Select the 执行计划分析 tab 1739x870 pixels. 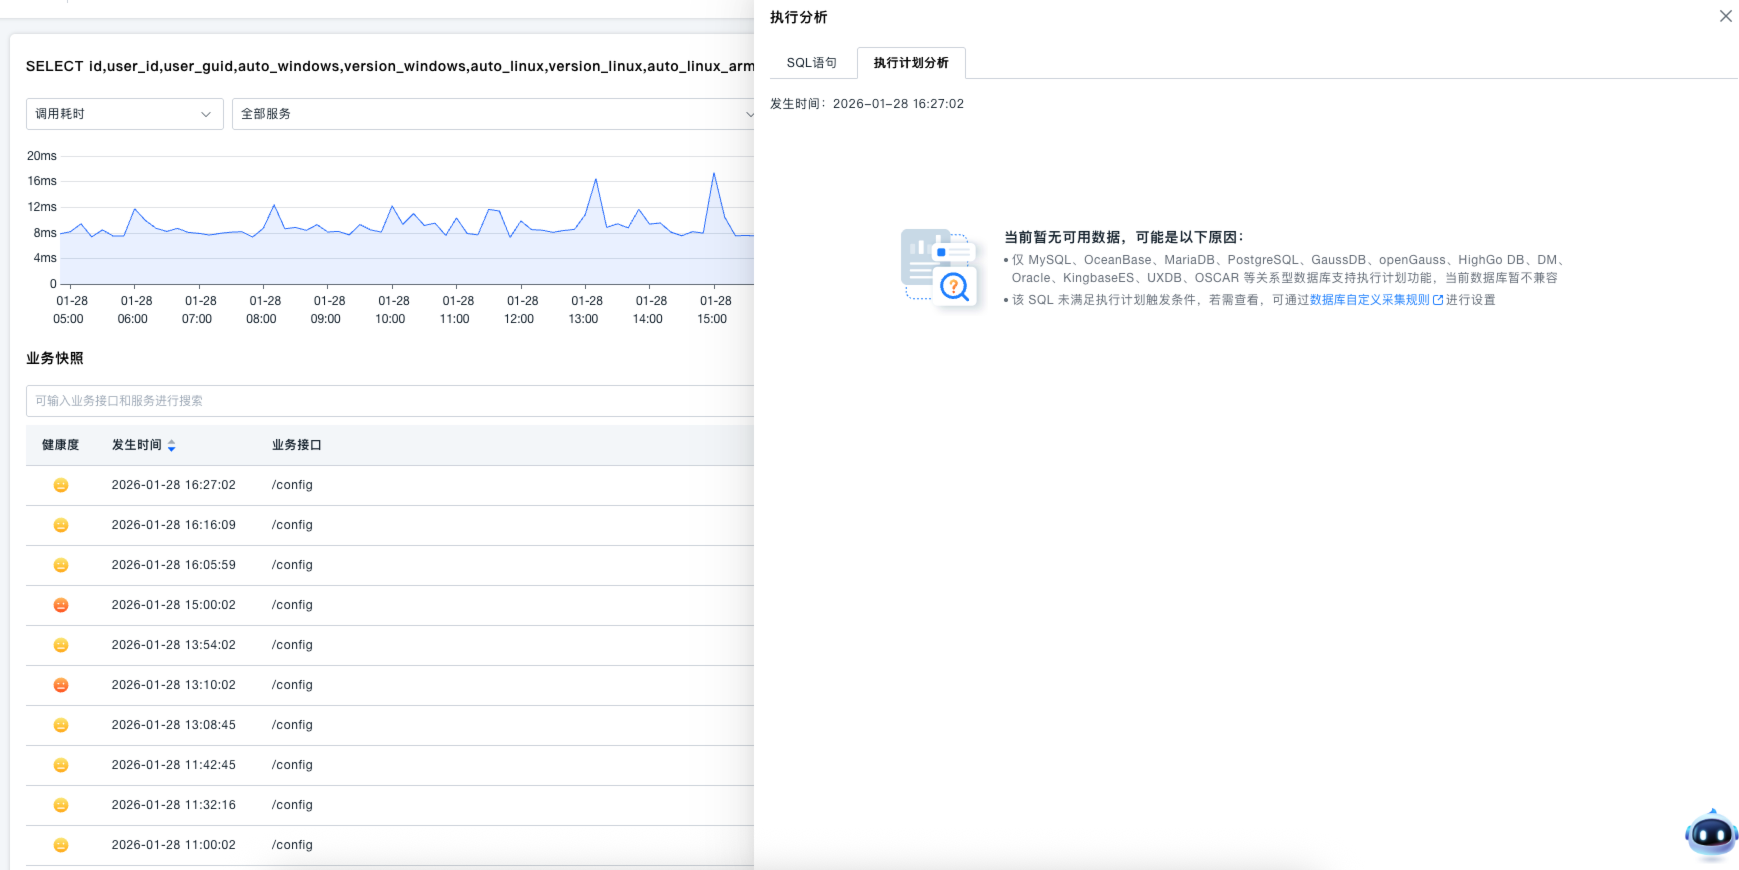(911, 63)
